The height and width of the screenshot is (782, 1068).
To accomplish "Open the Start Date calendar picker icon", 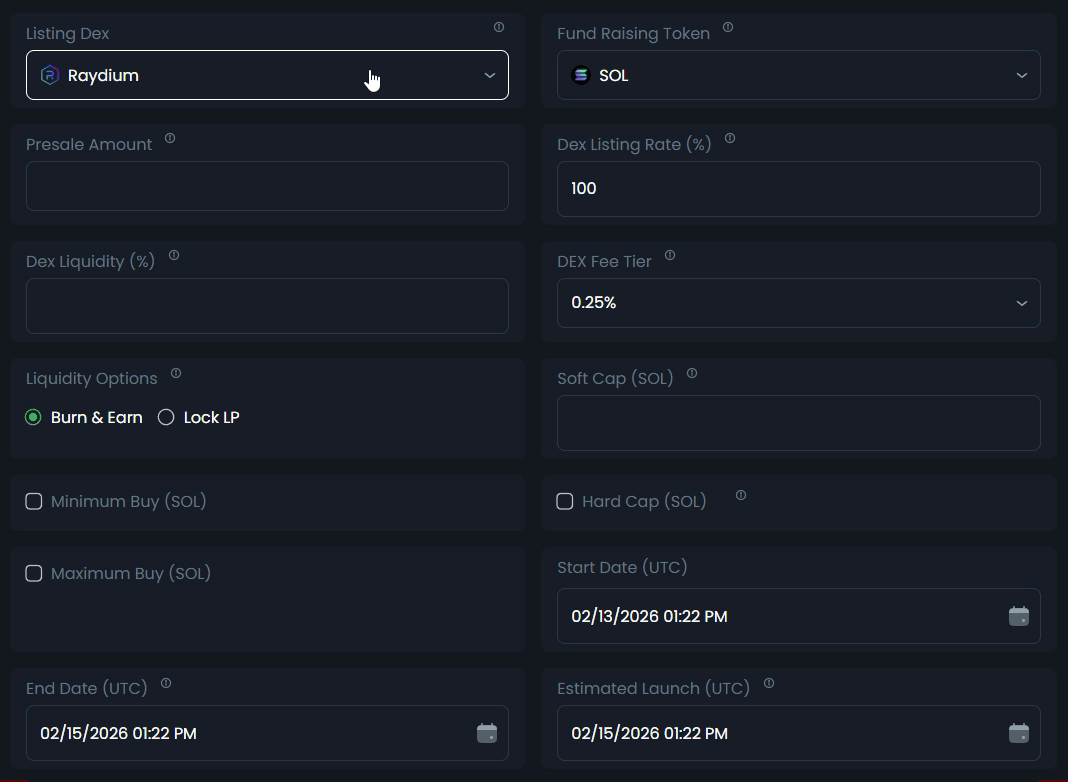I will point(1018,616).
